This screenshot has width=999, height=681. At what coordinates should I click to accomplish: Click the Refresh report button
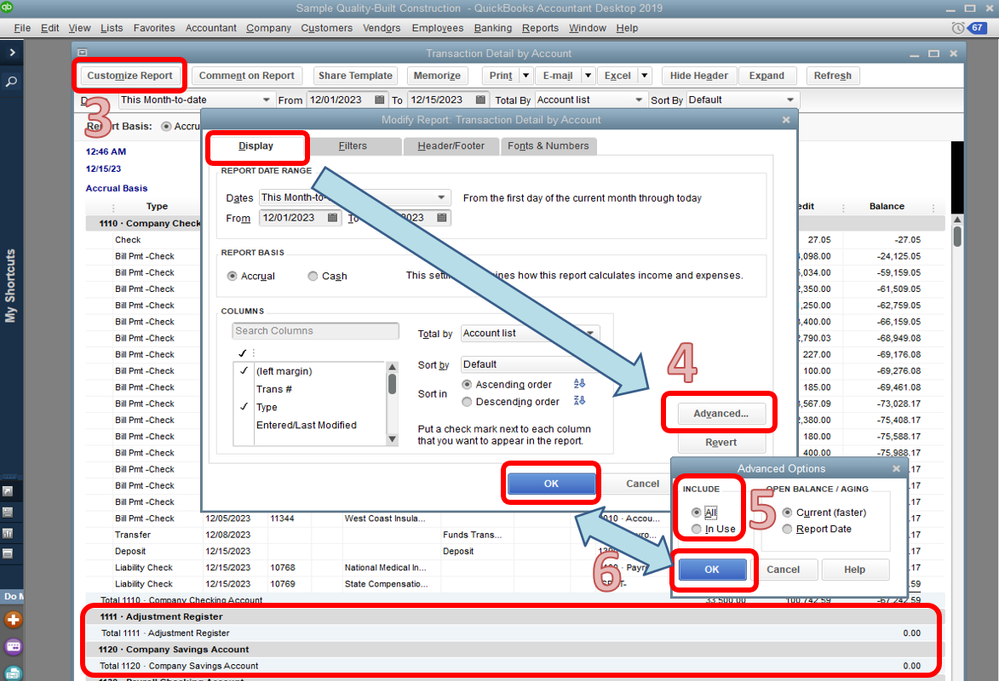tap(833, 76)
